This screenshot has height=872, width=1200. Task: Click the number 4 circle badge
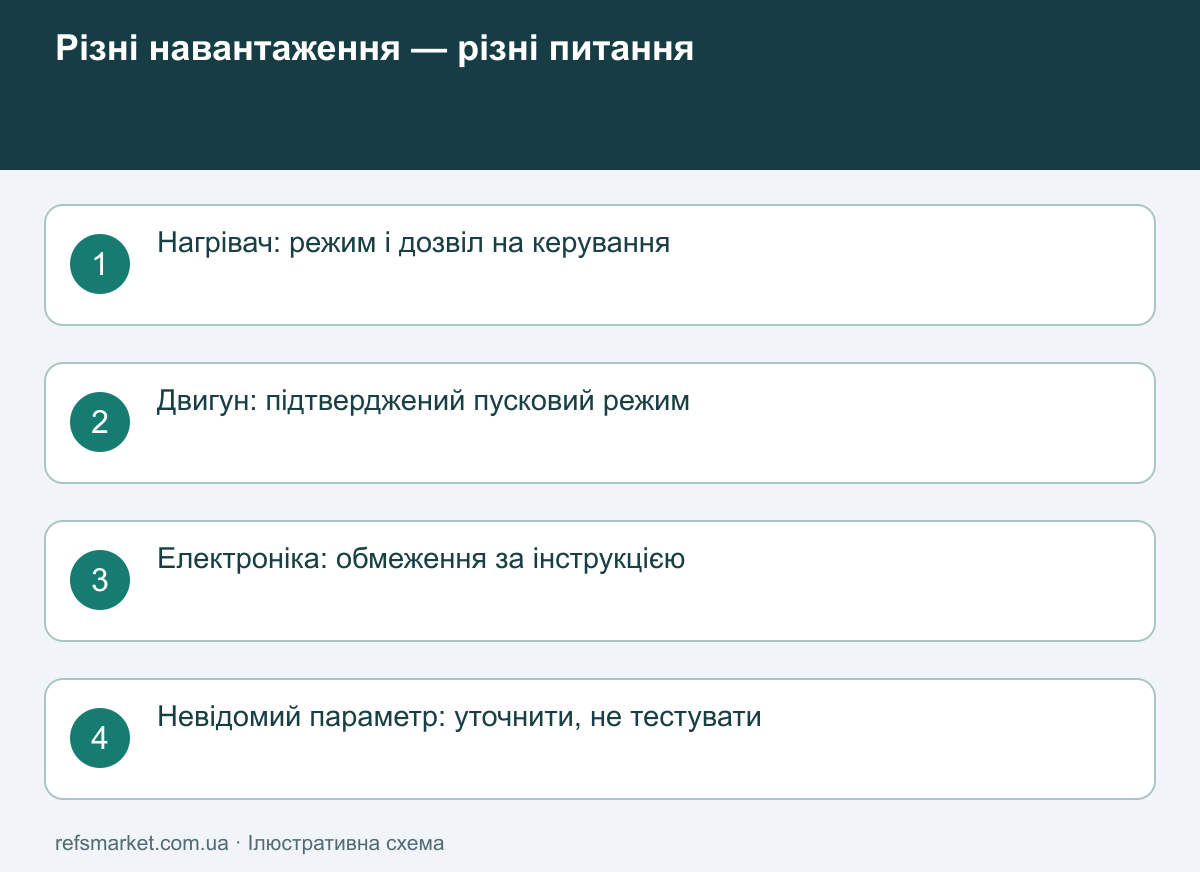(x=100, y=738)
